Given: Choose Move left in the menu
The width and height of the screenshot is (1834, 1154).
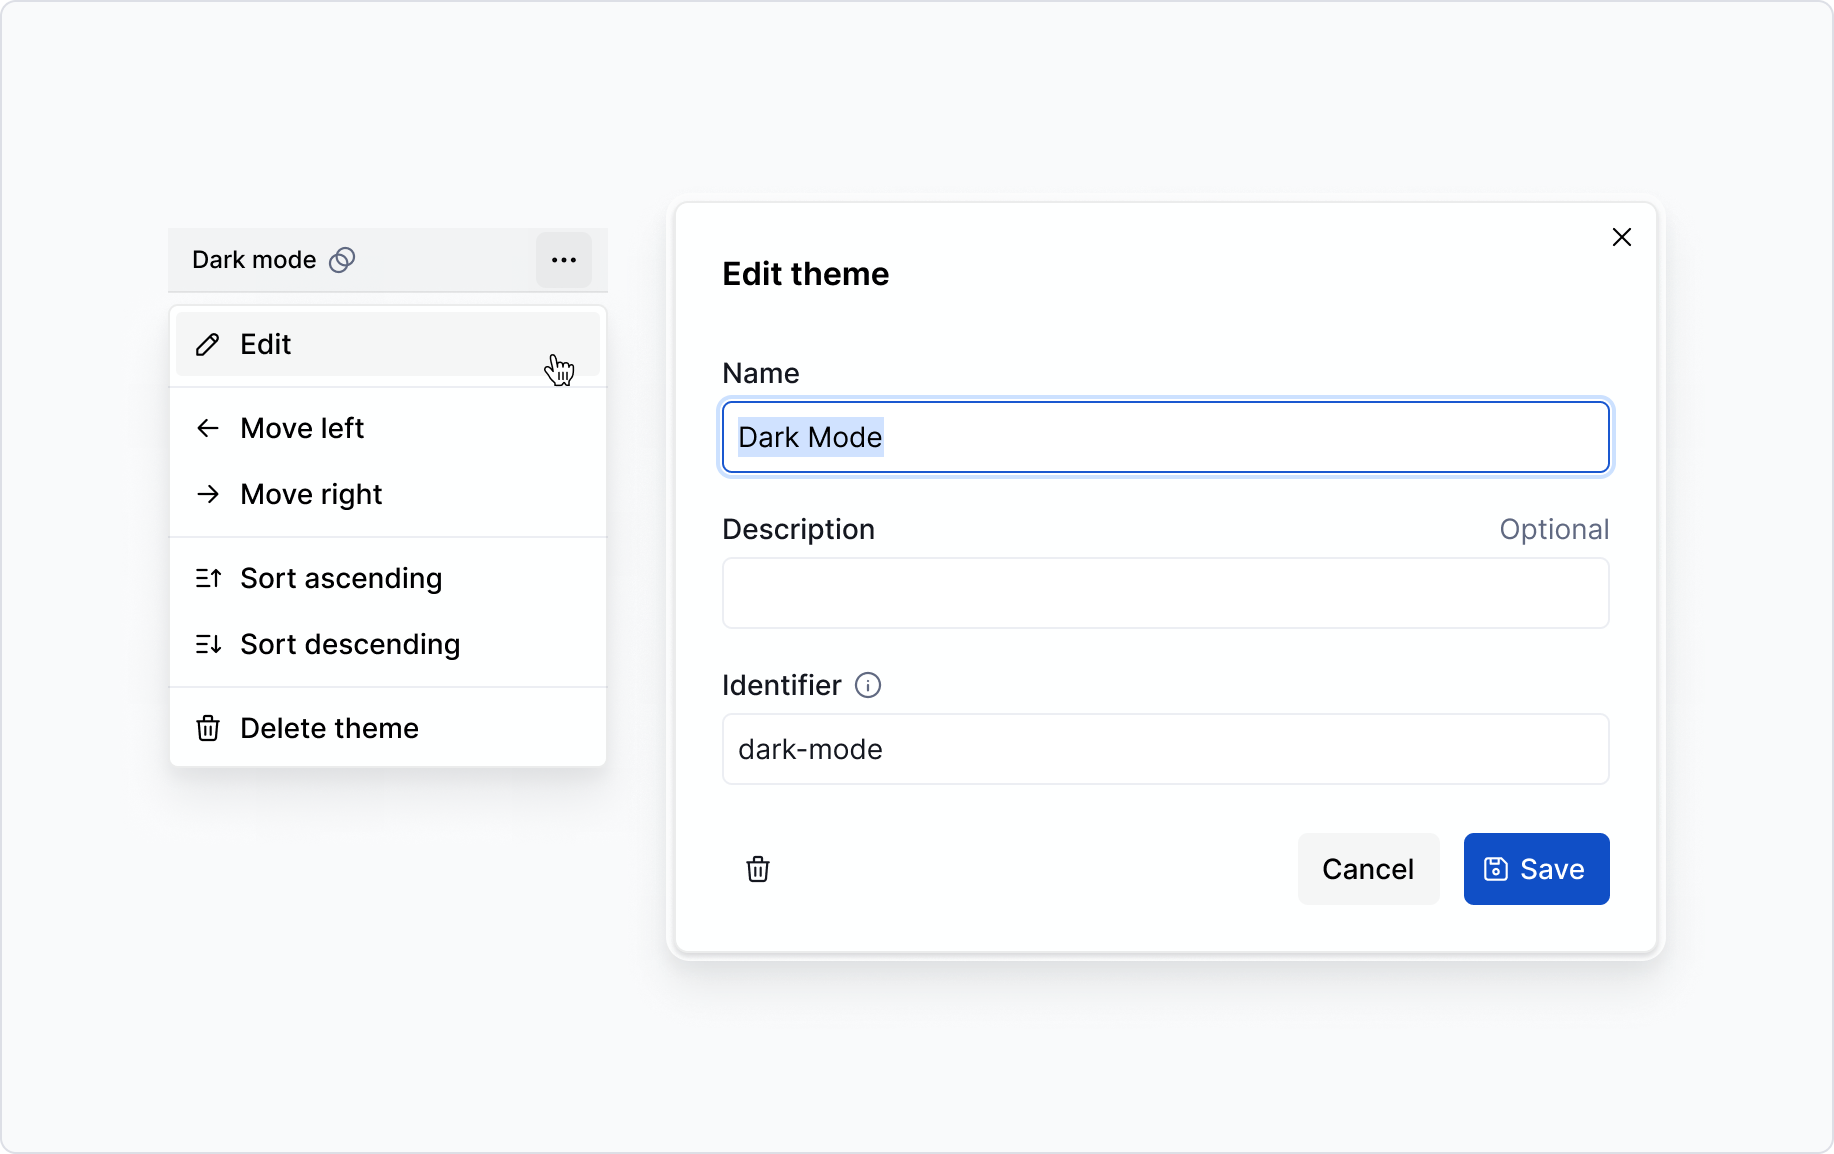Looking at the screenshot, I should (302, 428).
